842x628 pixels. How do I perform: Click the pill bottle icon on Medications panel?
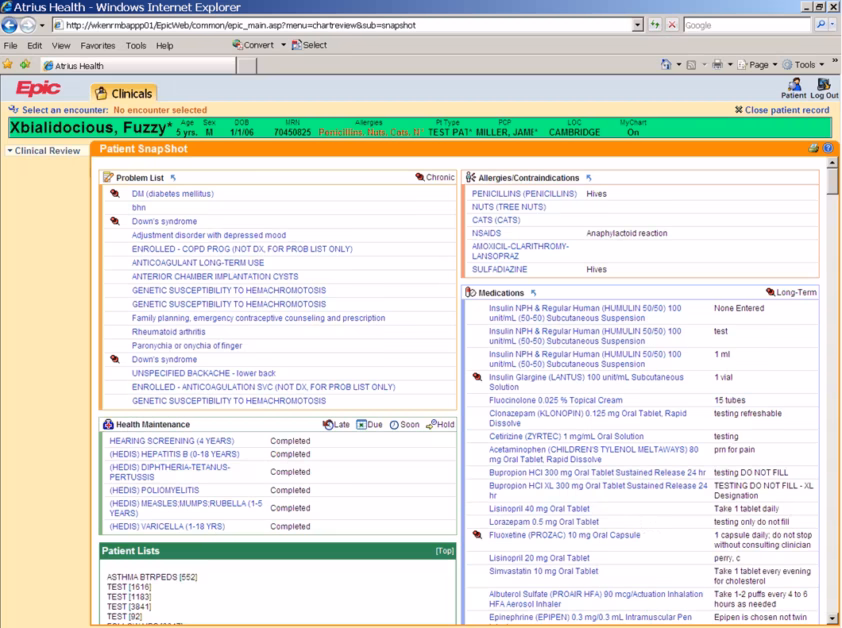pos(468,292)
